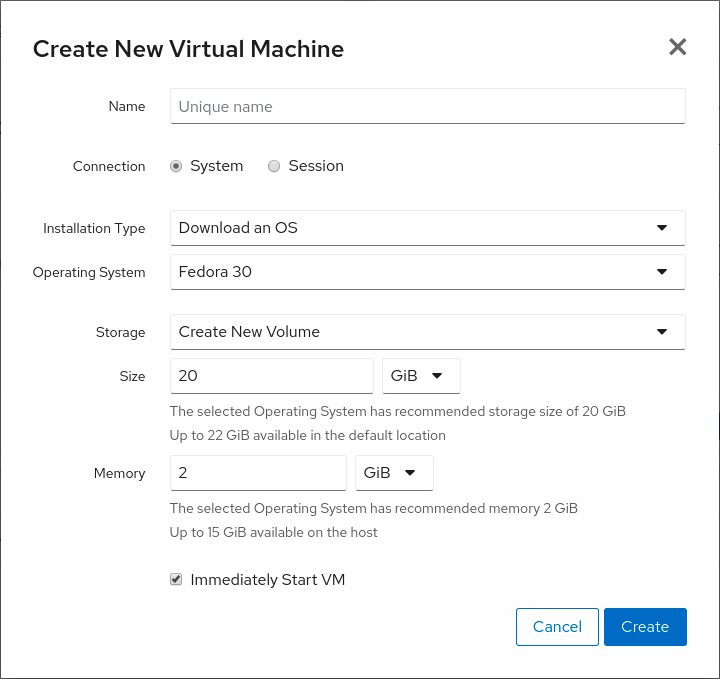Viewport: 720px width, 679px height.
Task: Click the Operating System dropdown arrow icon
Action: coord(661,272)
